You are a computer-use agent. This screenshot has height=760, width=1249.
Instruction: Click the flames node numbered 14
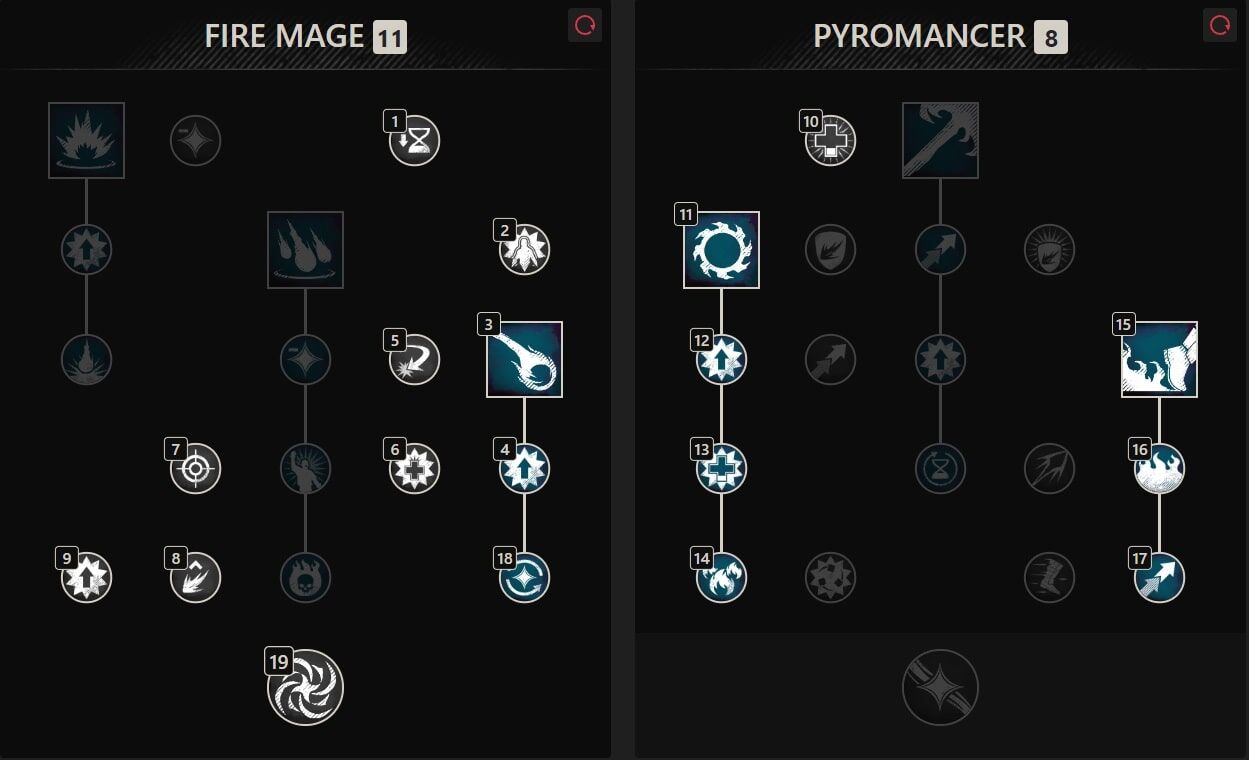721,578
